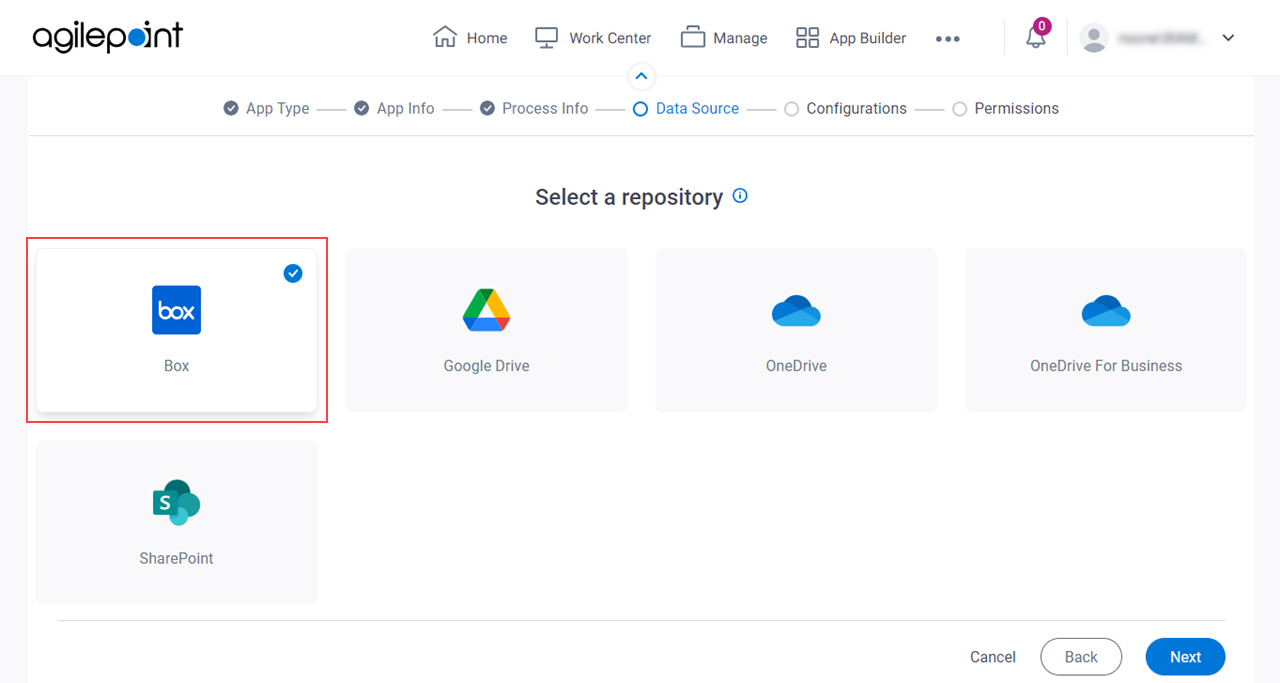Click the Manage briefcase icon
The width and height of the screenshot is (1280, 683).
tap(693, 37)
